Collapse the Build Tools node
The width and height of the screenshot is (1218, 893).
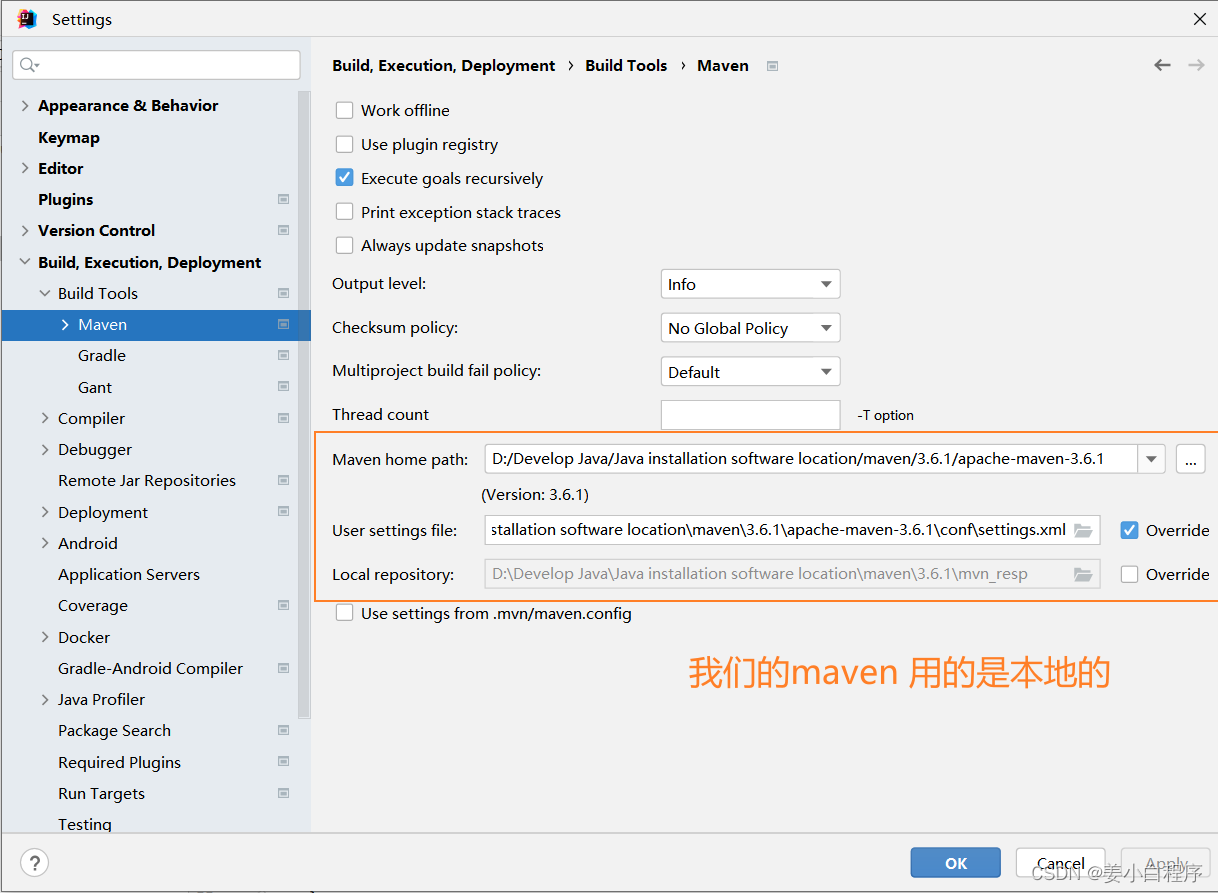click(x=45, y=293)
